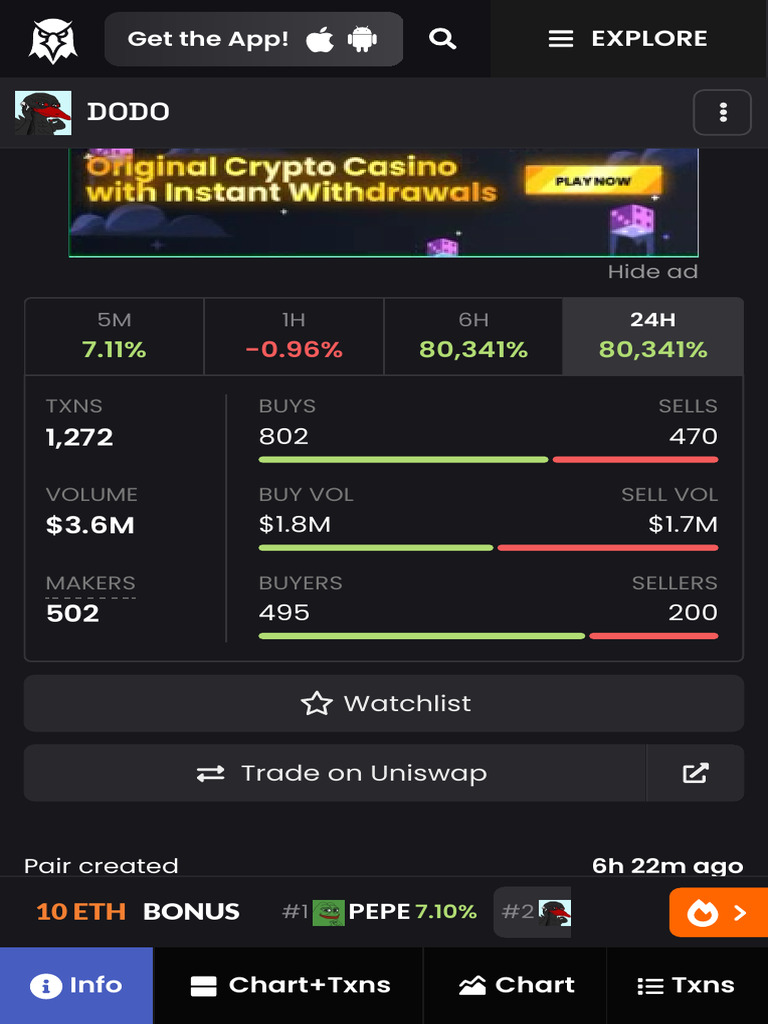Open the search magnifier icon

pos(442,39)
